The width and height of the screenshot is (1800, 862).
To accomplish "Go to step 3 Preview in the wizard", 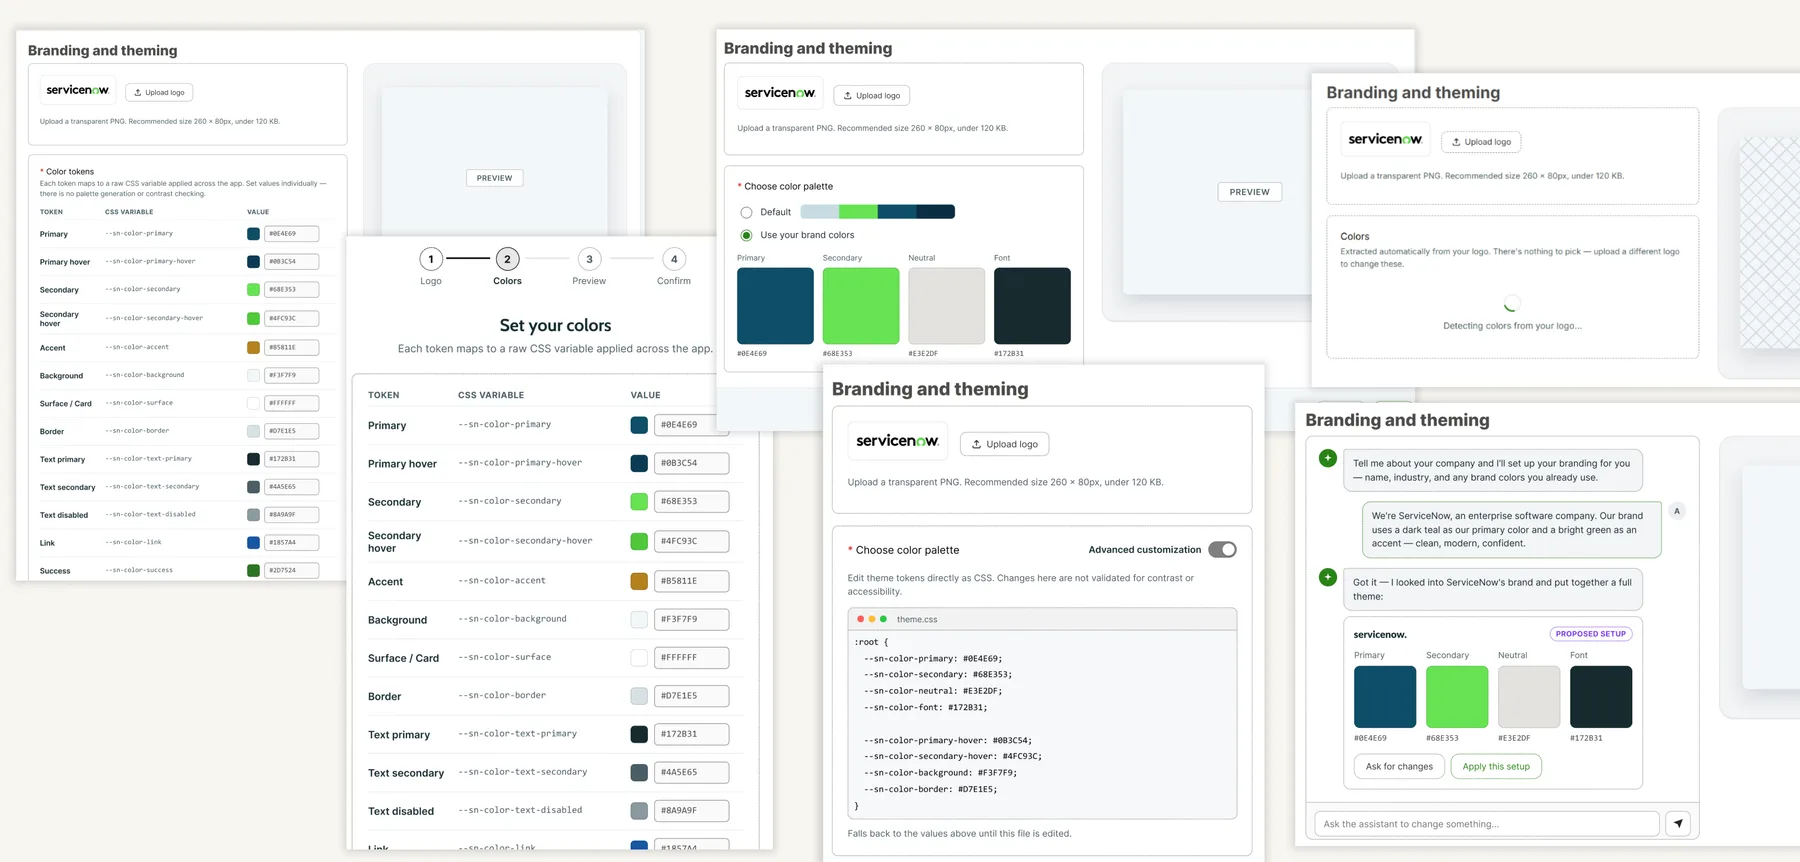I will click(589, 259).
